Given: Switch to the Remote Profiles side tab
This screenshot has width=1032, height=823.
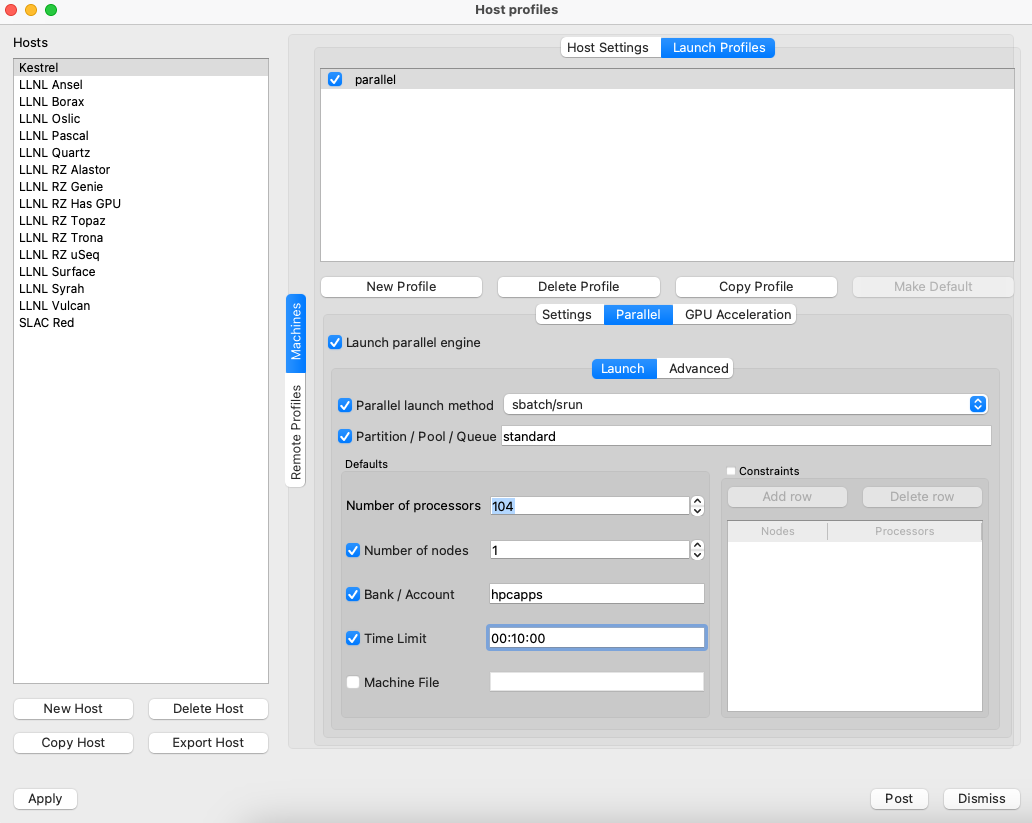Looking at the screenshot, I should point(296,432).
